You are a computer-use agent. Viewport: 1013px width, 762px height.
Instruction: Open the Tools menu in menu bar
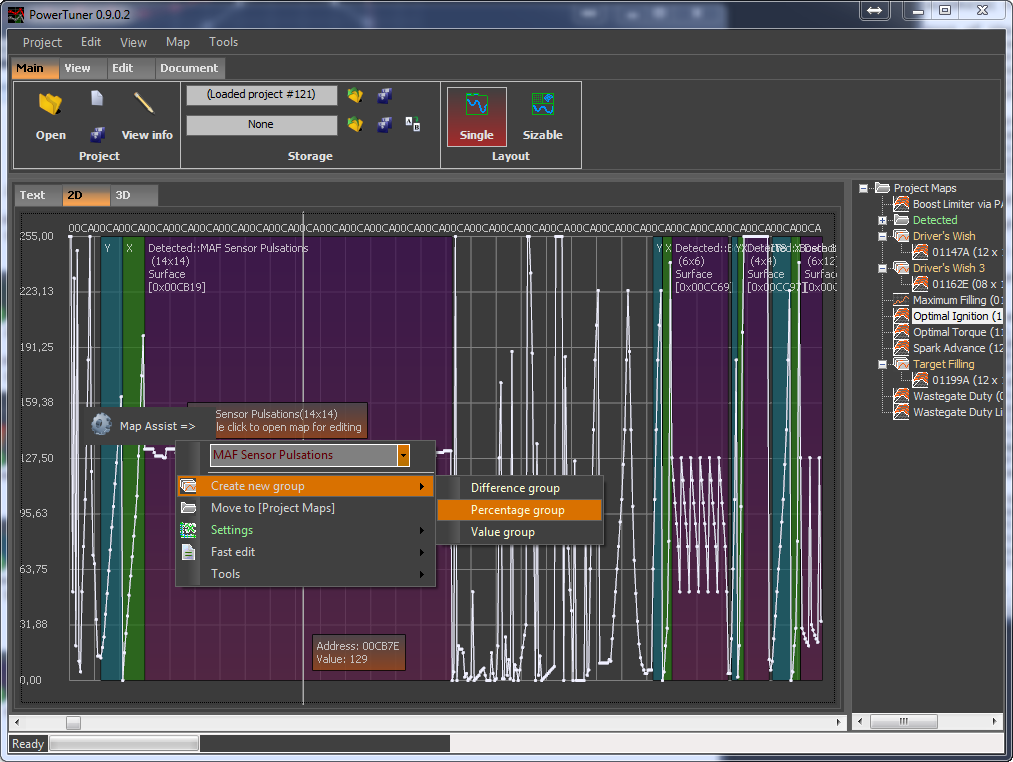tap(224, 42)
